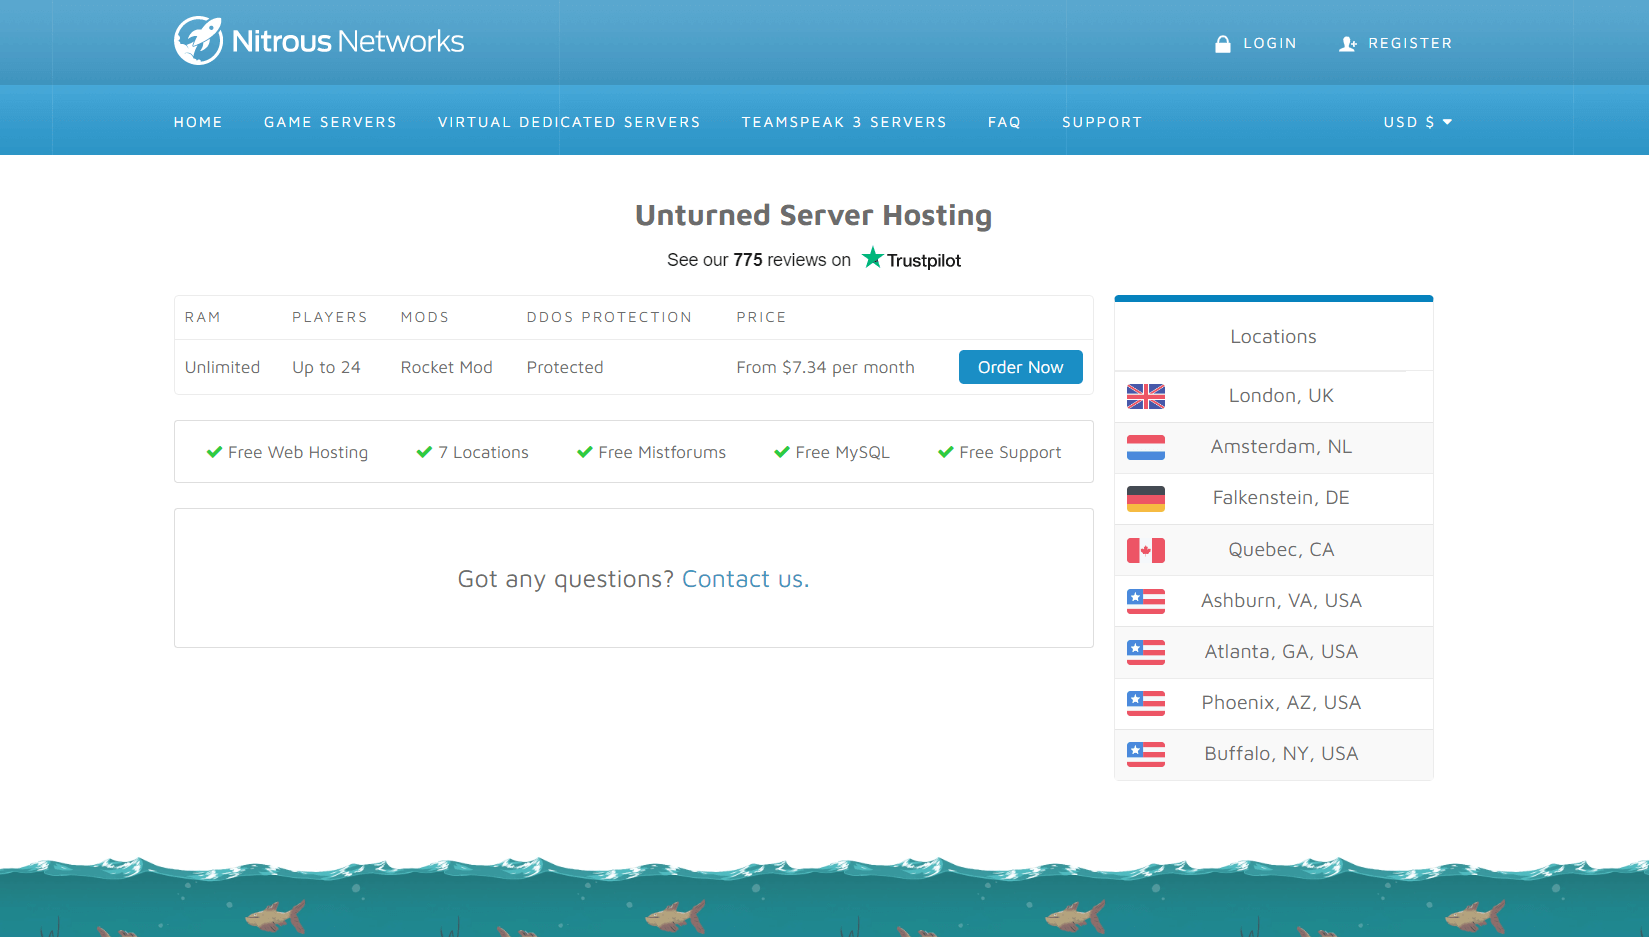Image resolution: width=1649 pixels, height=937 pixels.
Task: Click the 7 Locations feature text
Action: (x=484, y=452)
